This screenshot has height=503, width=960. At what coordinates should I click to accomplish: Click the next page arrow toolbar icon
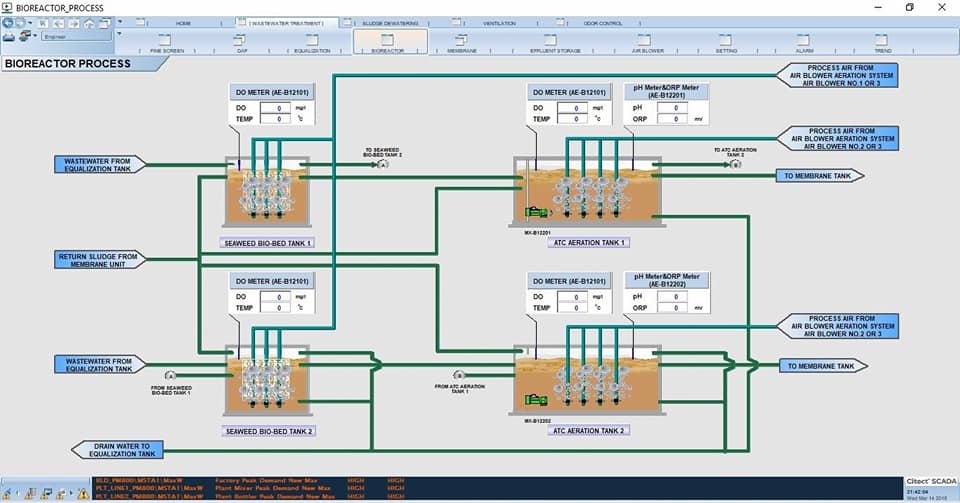74,23
